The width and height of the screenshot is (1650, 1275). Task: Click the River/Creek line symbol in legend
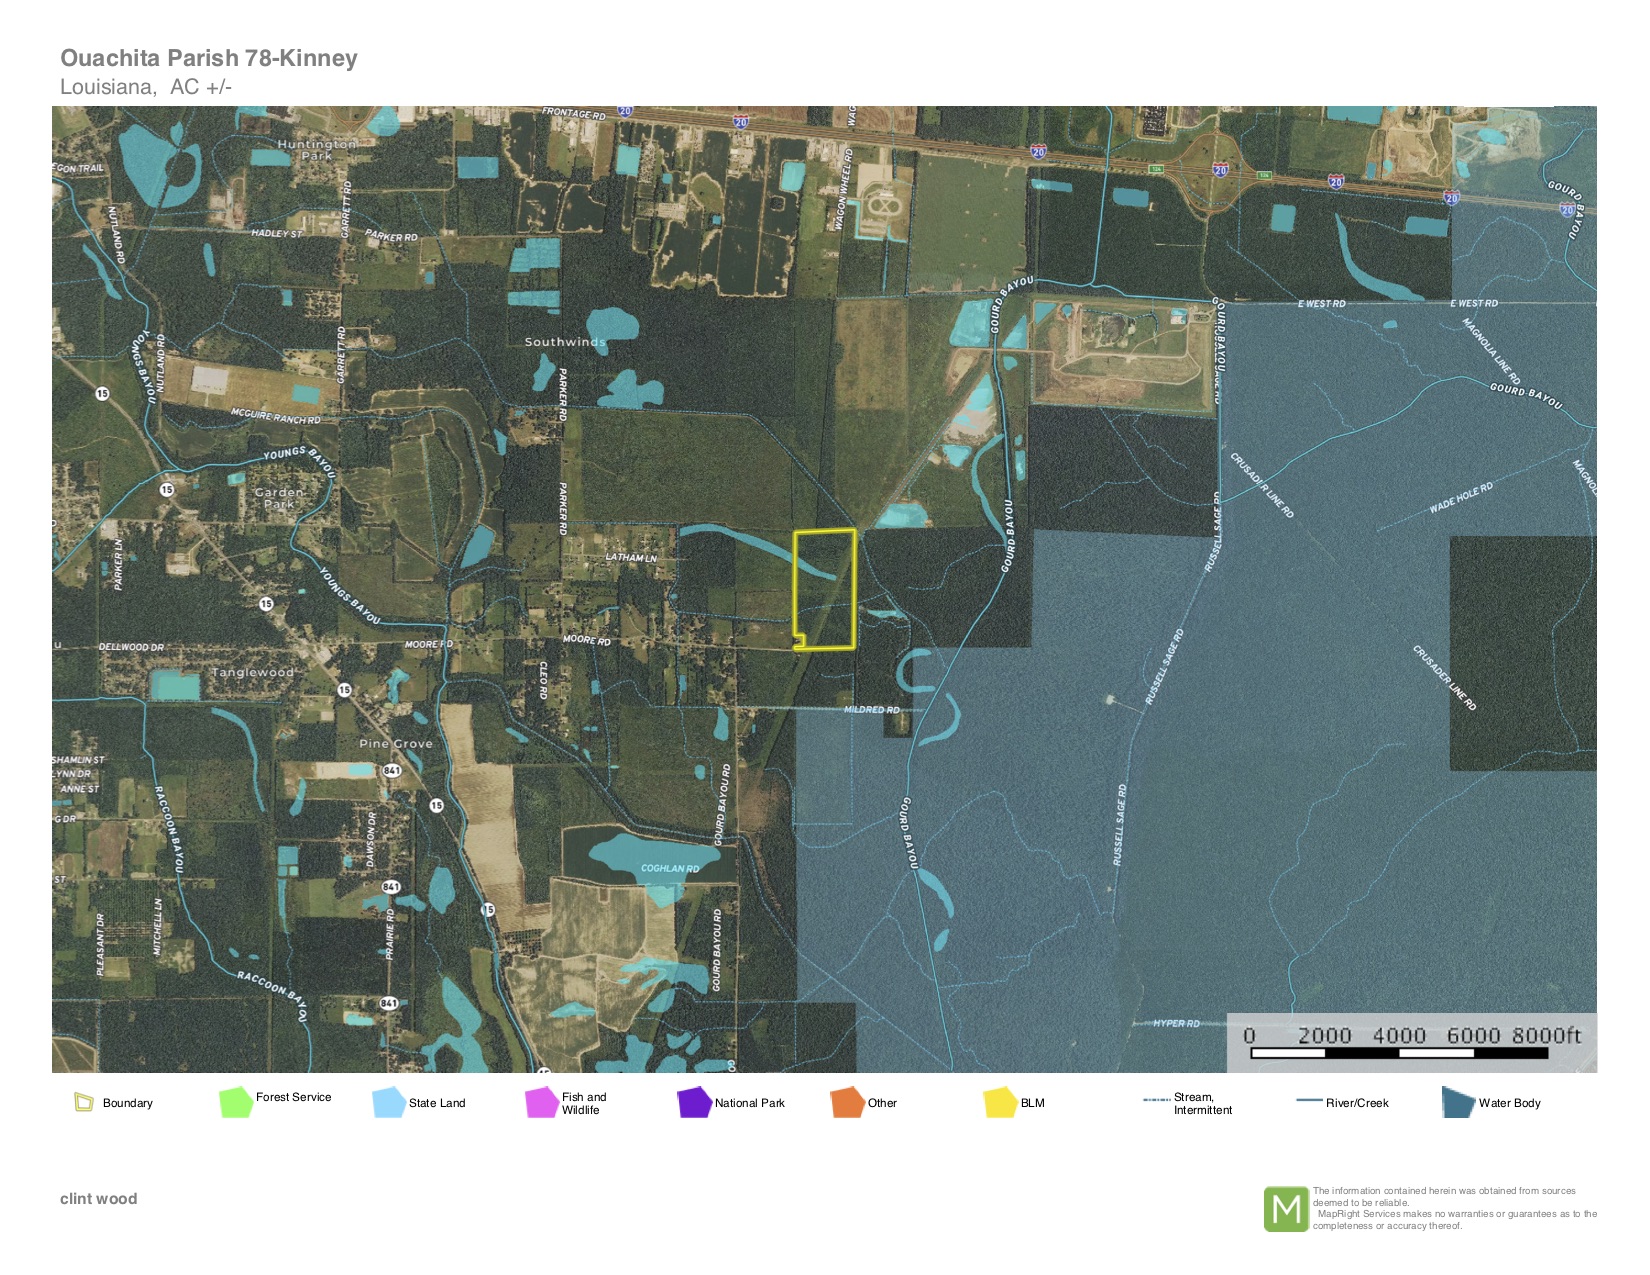[1309, 1101]
